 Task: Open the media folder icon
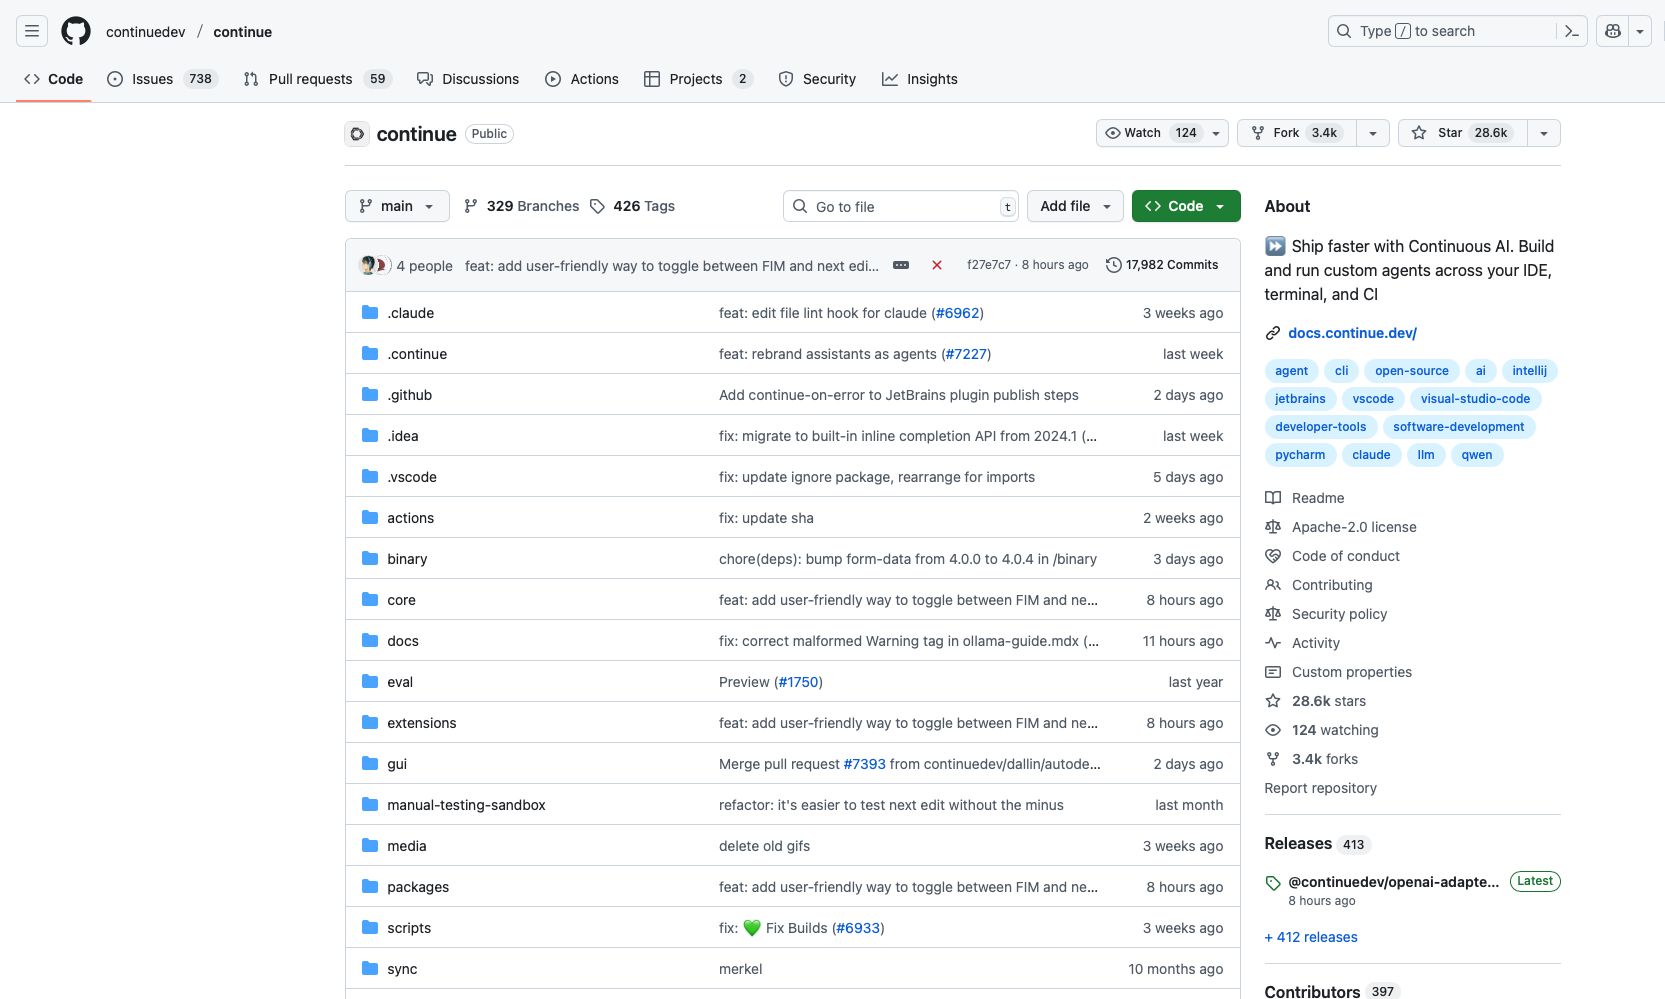click(x=370, y=845)
